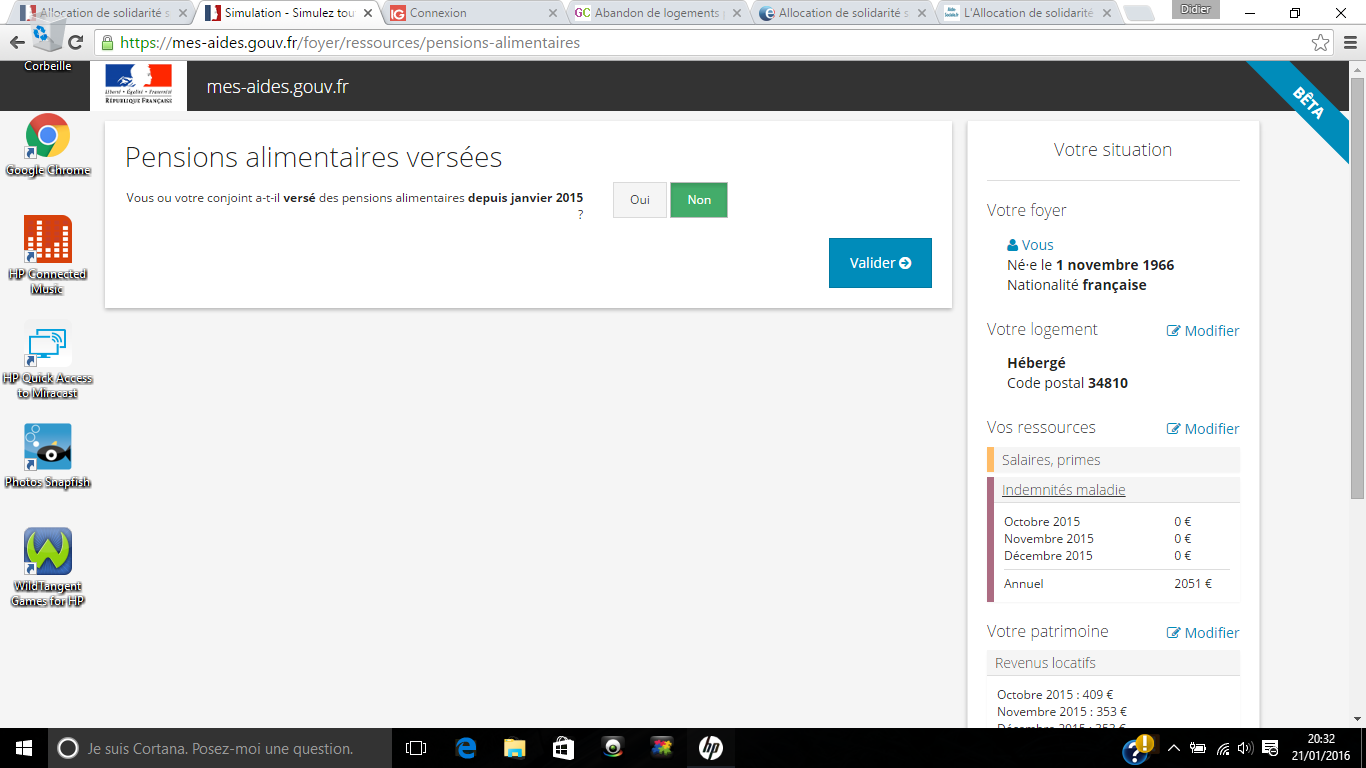The image size is (1366, 768).
Task: Select the Non answer
Action: [x=699, y=200]
